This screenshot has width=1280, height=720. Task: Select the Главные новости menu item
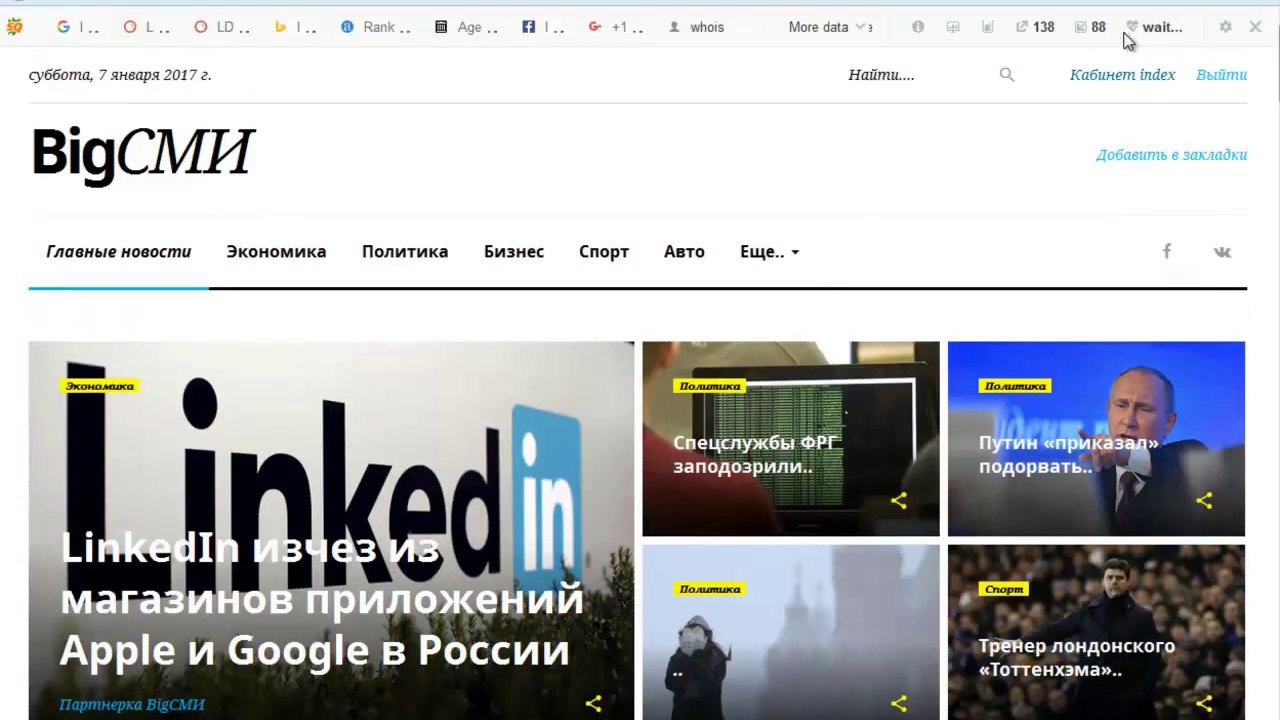118,252
